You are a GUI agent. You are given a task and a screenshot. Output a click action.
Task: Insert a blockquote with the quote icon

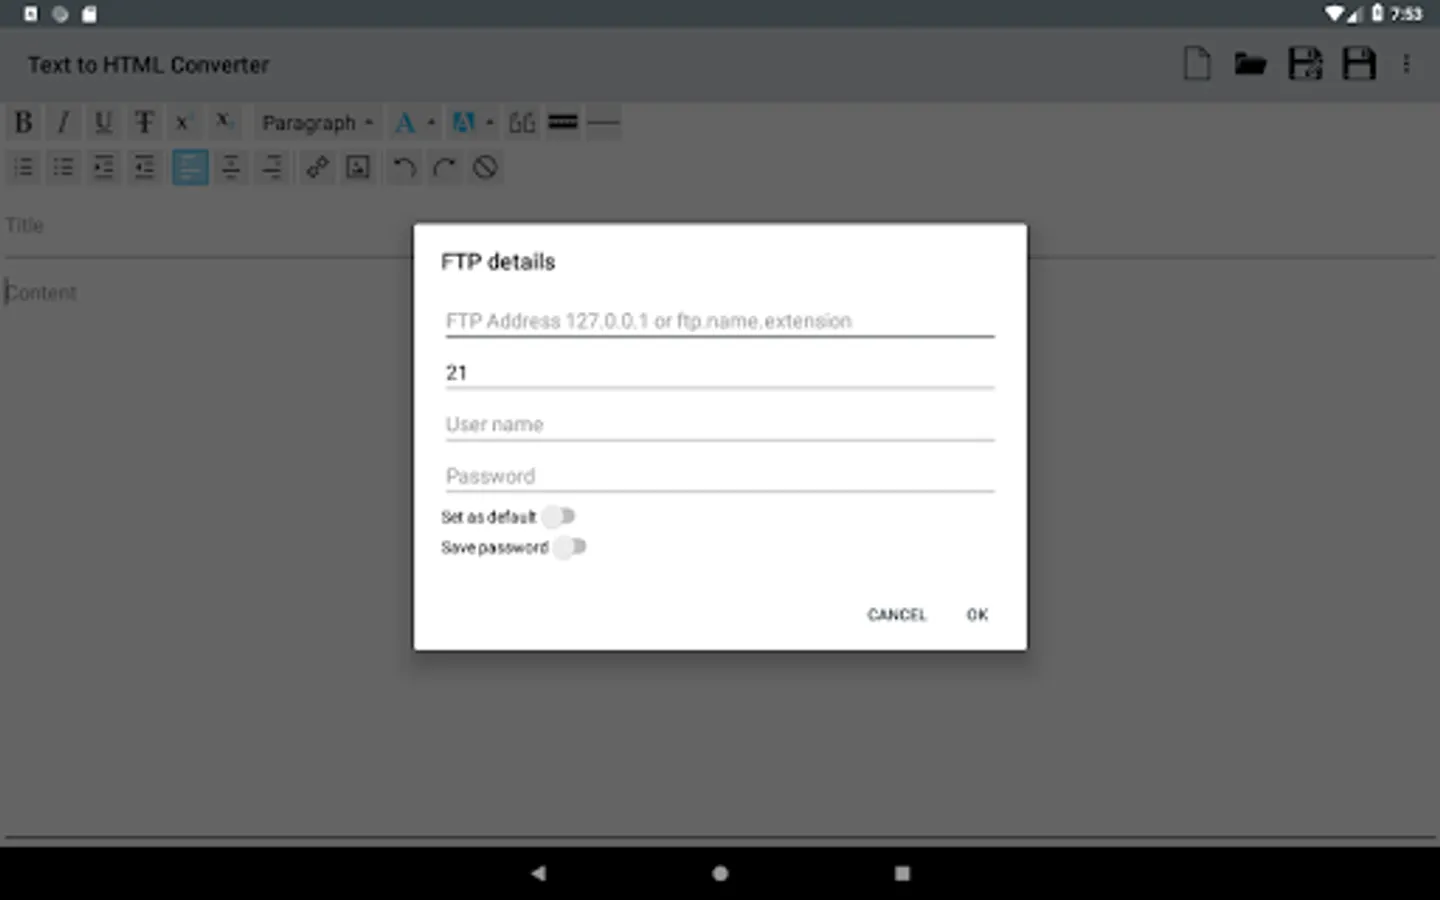point(523,123)
